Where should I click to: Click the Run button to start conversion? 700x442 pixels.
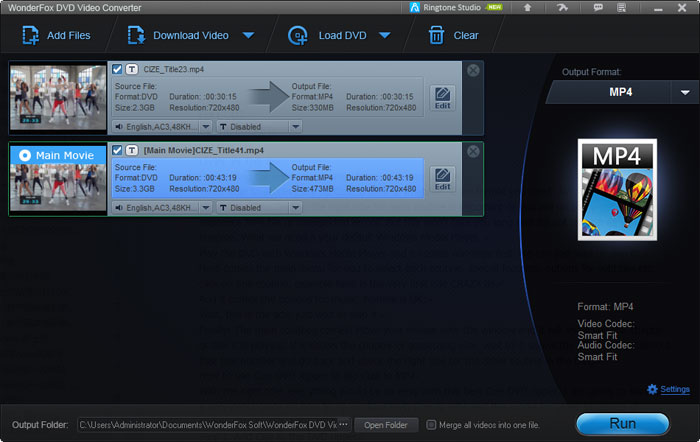pyautogui.click(x=622, y=424)
